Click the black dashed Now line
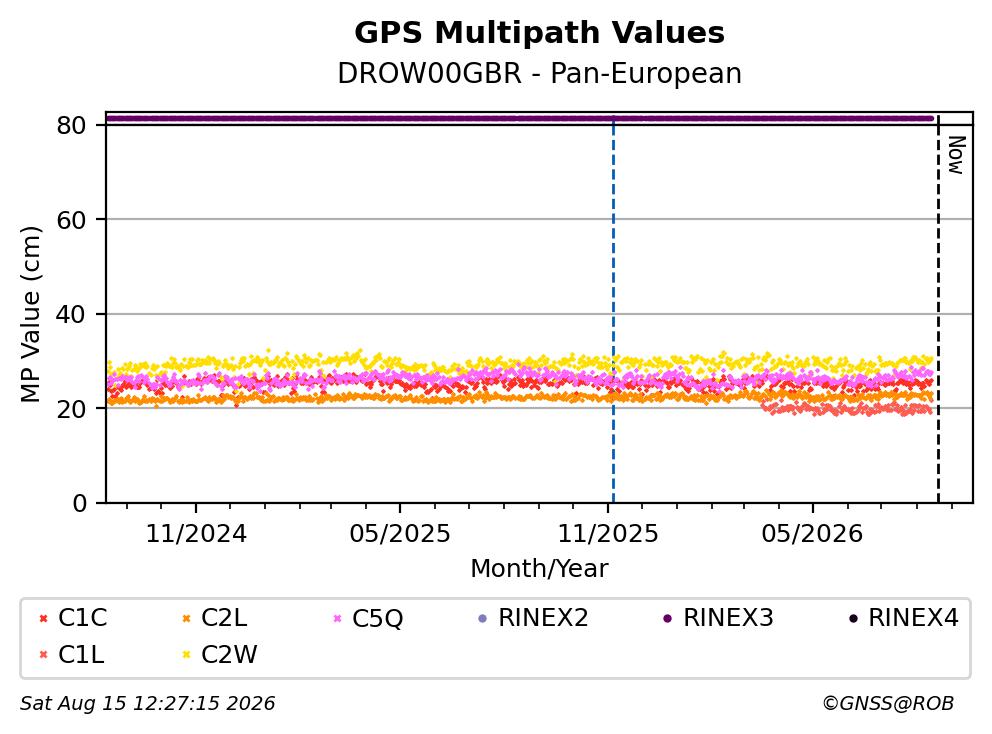The image size is (992, 734). (x=938, y=310)
